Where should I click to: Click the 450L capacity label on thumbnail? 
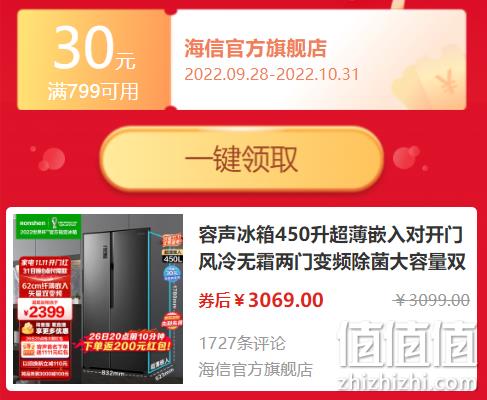pyautogui.click(x=172, y=259)
